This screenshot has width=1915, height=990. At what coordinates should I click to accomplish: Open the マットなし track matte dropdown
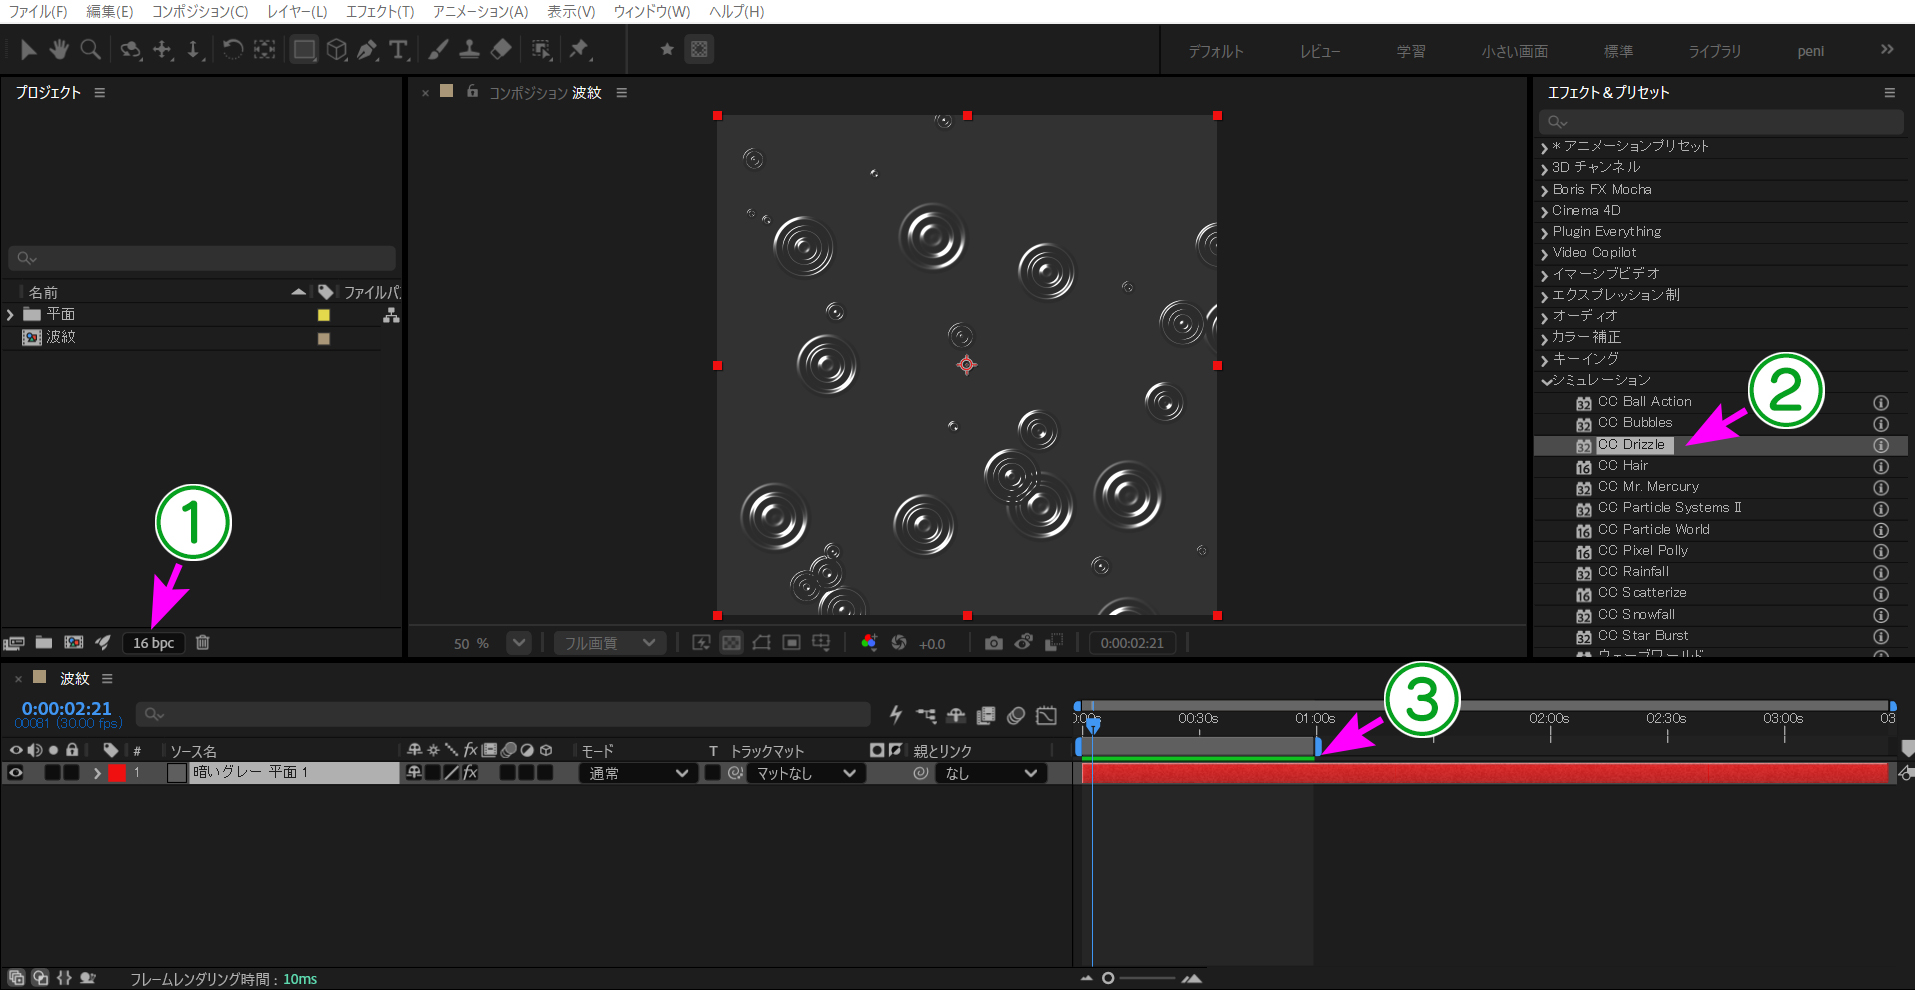(x=805, y=773)
